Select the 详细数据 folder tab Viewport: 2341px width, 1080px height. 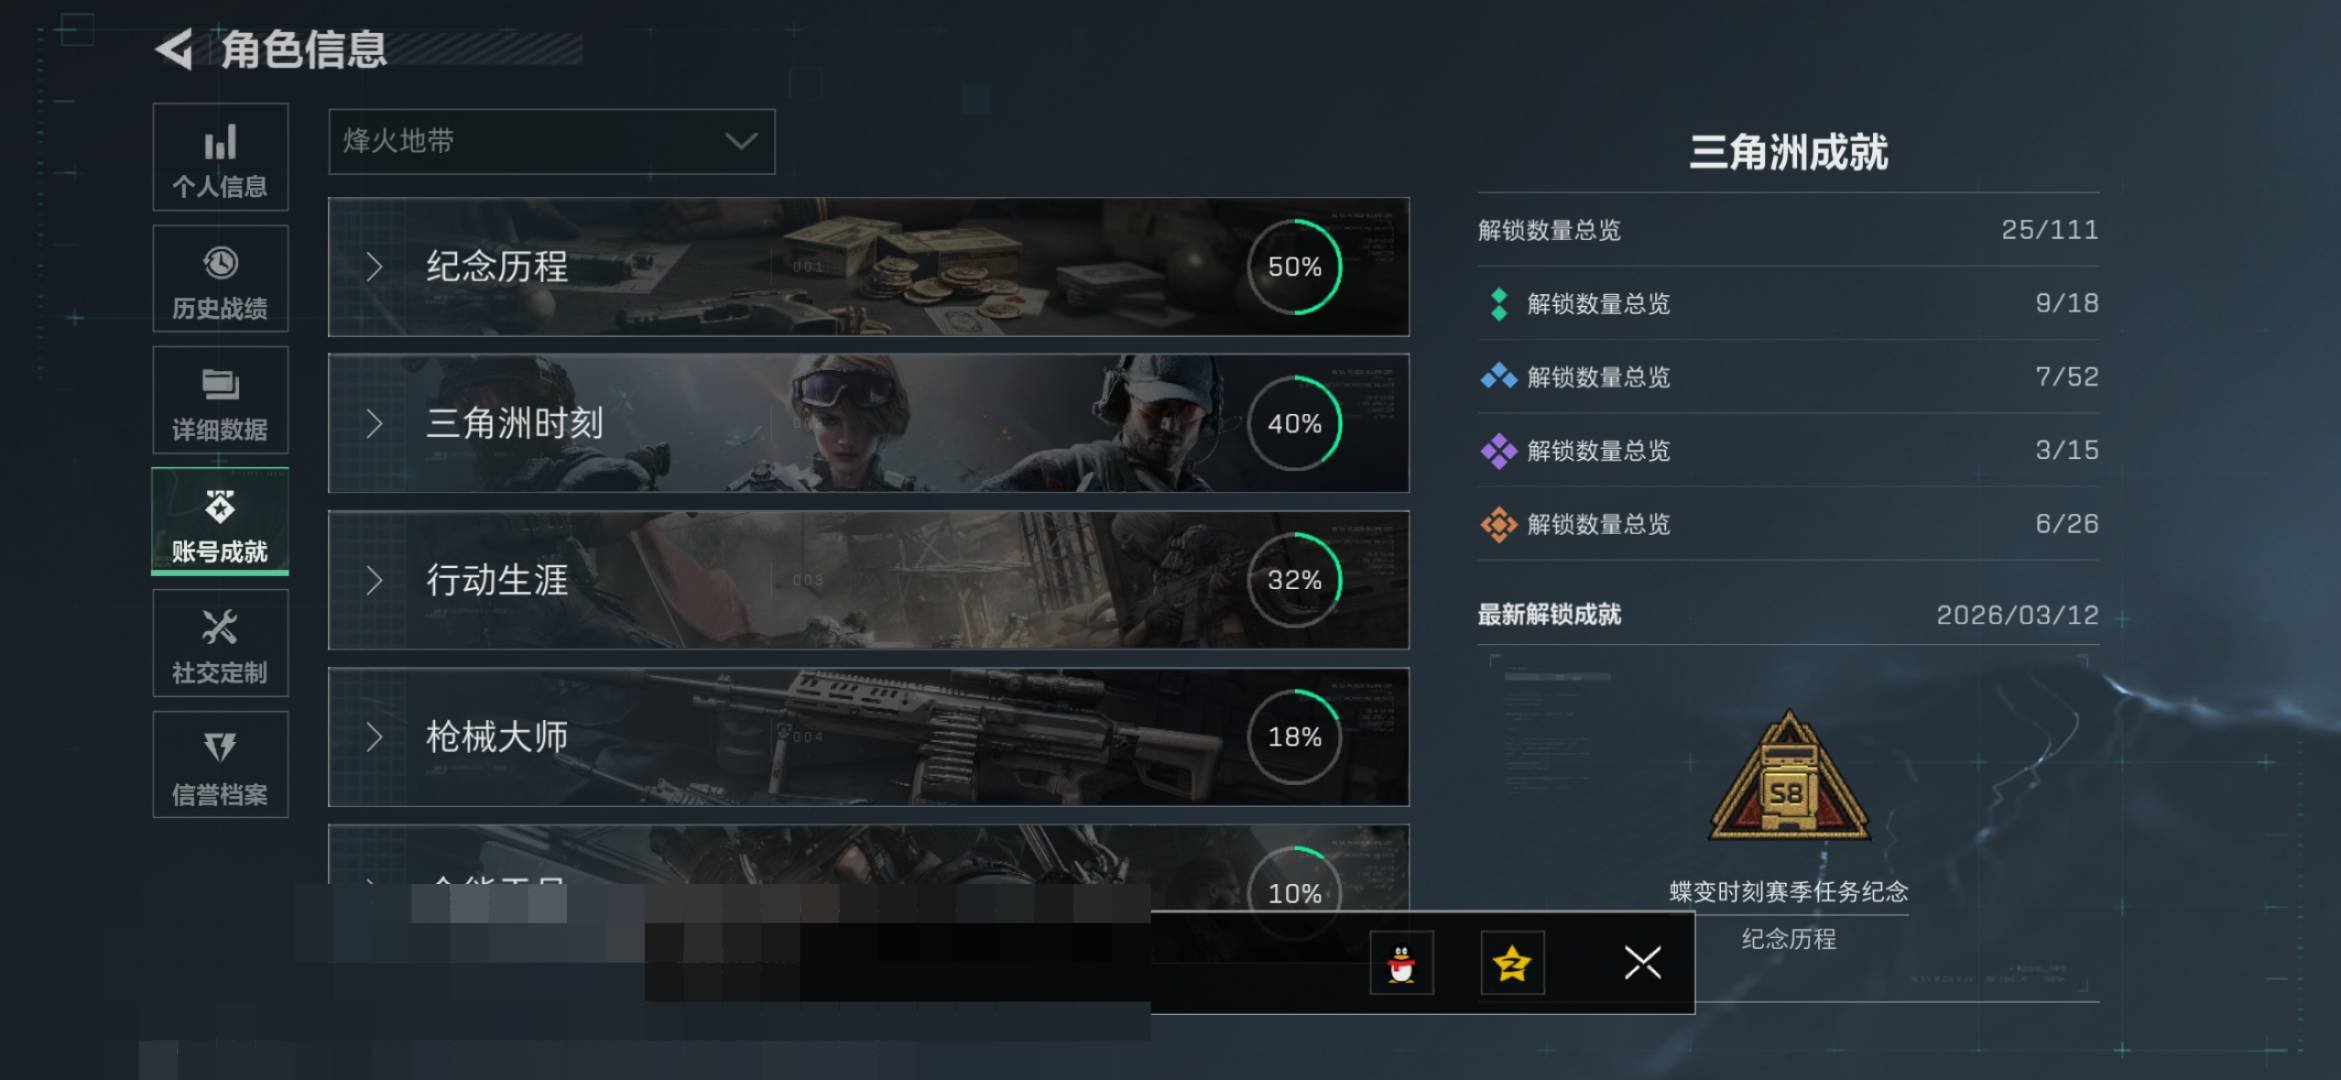coord(220,401)
